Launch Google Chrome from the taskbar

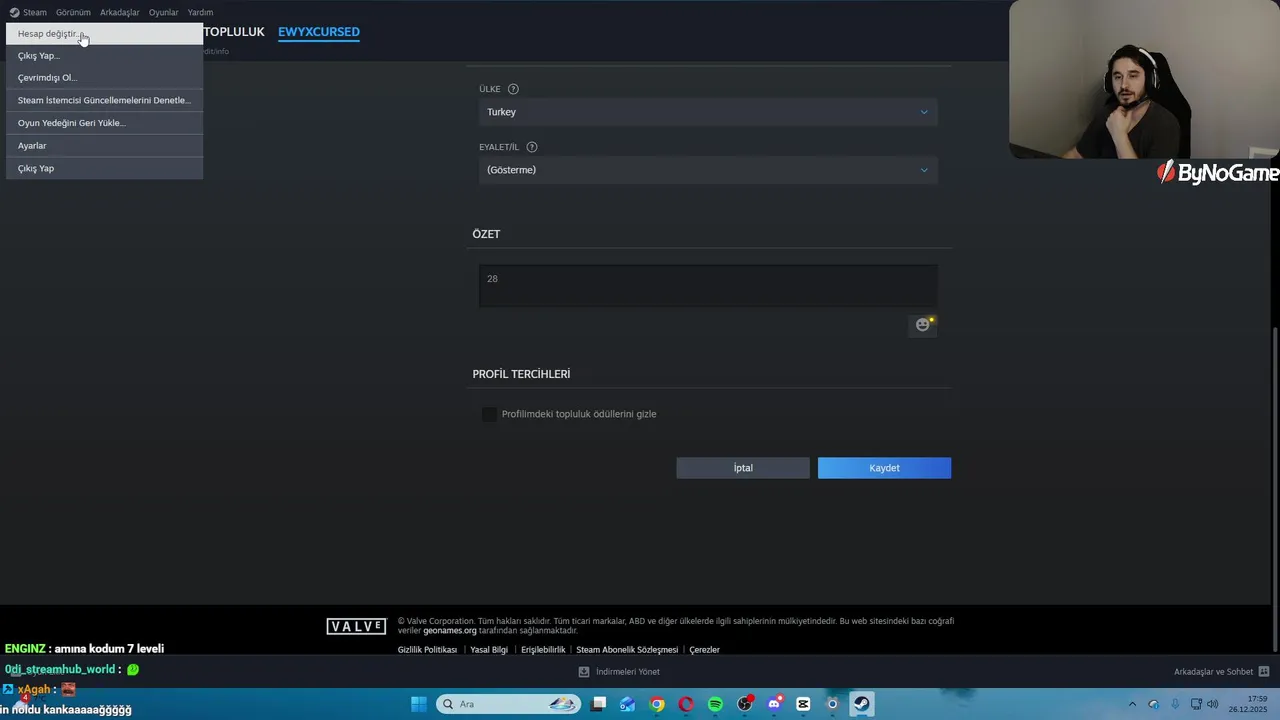657,704
